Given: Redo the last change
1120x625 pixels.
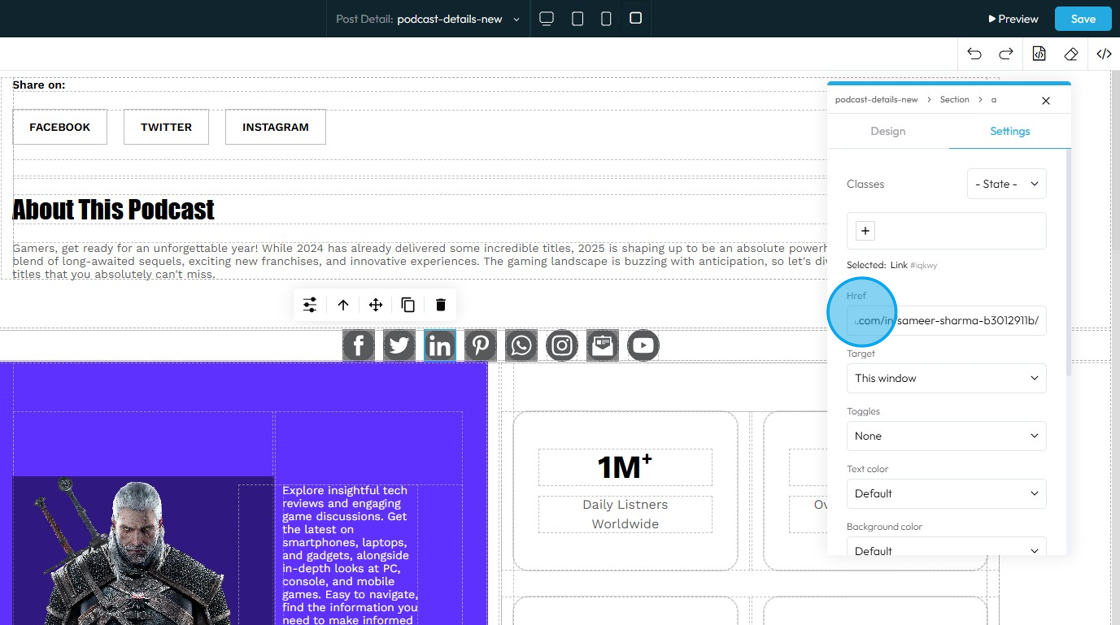Looking at the screenshot, I should tap(1006, 54).
